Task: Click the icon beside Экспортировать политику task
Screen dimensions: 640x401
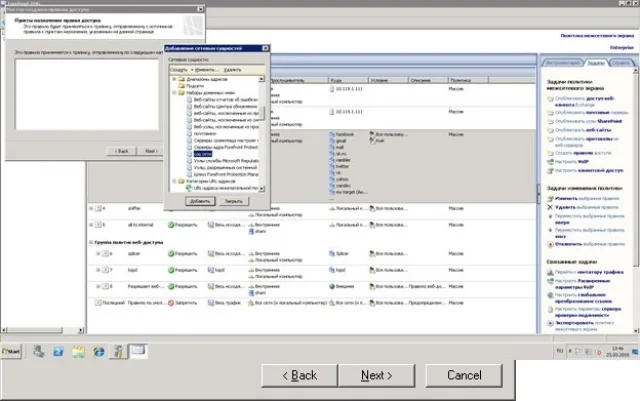Action: tap(550, 323)
